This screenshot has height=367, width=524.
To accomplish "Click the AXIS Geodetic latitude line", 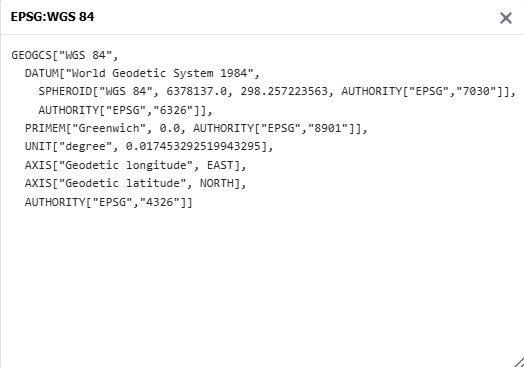I will click(x=136, y=183).
